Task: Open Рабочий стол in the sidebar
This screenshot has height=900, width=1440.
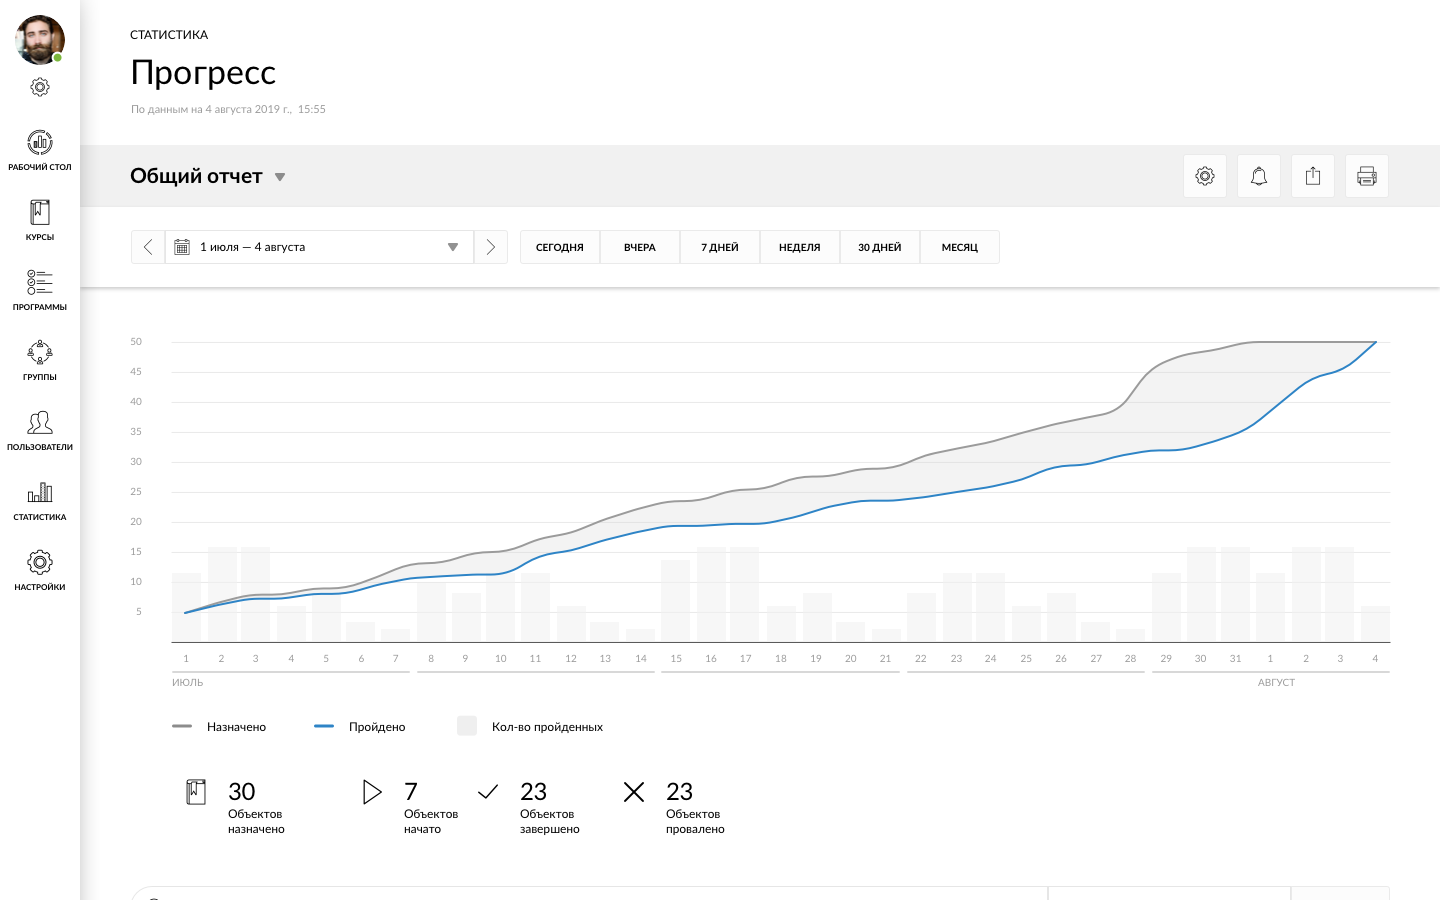Action: pos(40,150)
